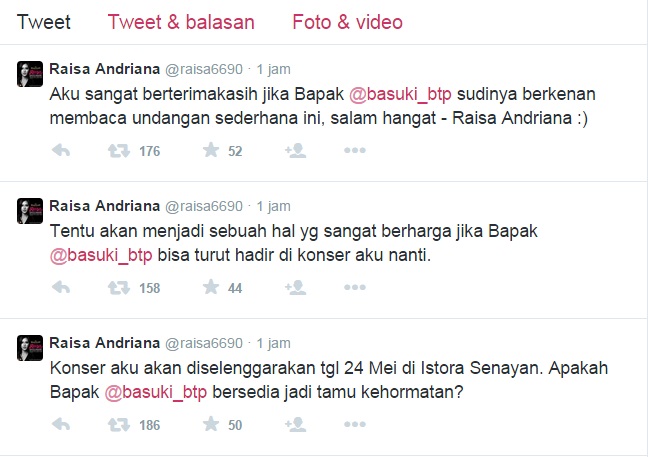Click follow icon on Istora Senayan tweet
This screenshot has height=457, width=648.
(x=295, y=424)
